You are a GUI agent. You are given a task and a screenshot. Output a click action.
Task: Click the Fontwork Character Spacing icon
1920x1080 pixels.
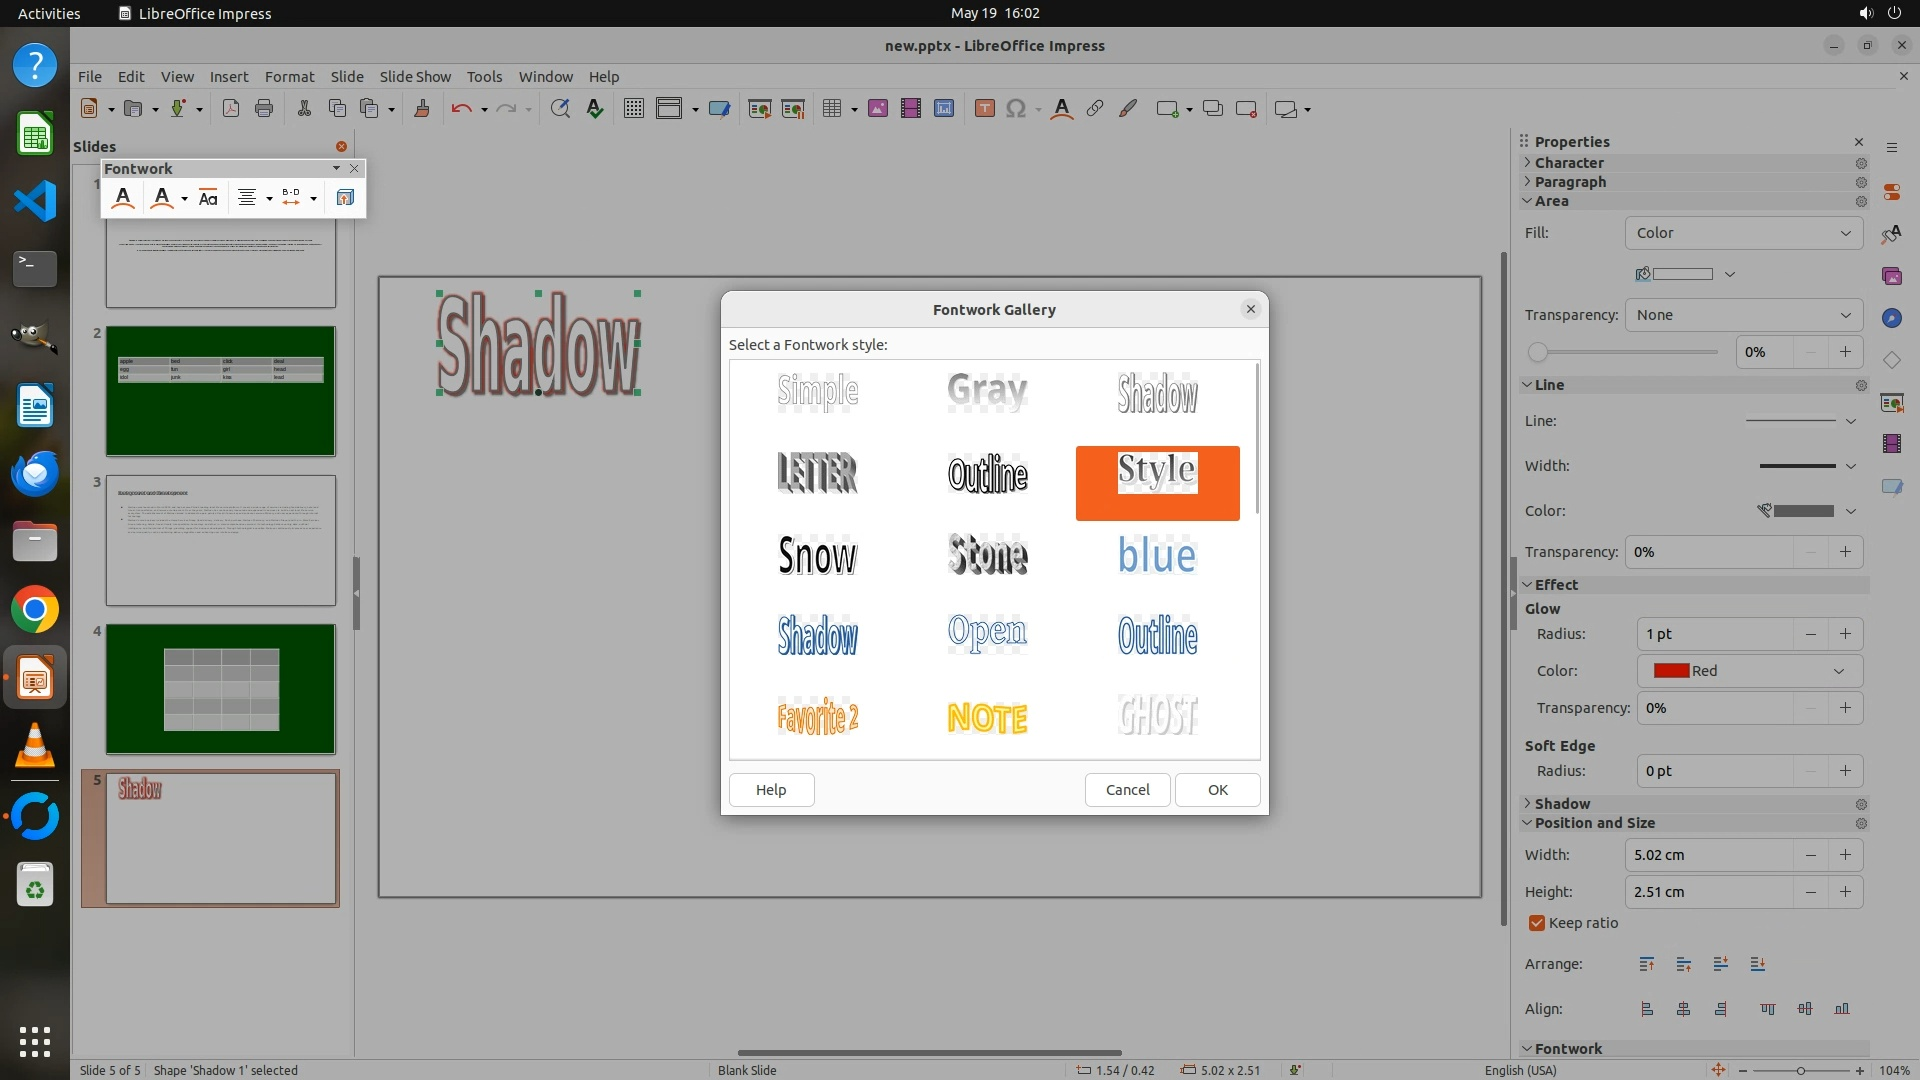291,198
